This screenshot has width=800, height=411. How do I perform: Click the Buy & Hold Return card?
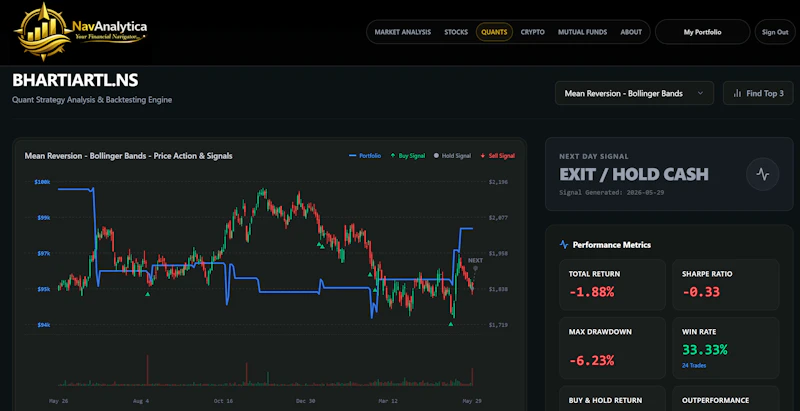pos(612,399)
